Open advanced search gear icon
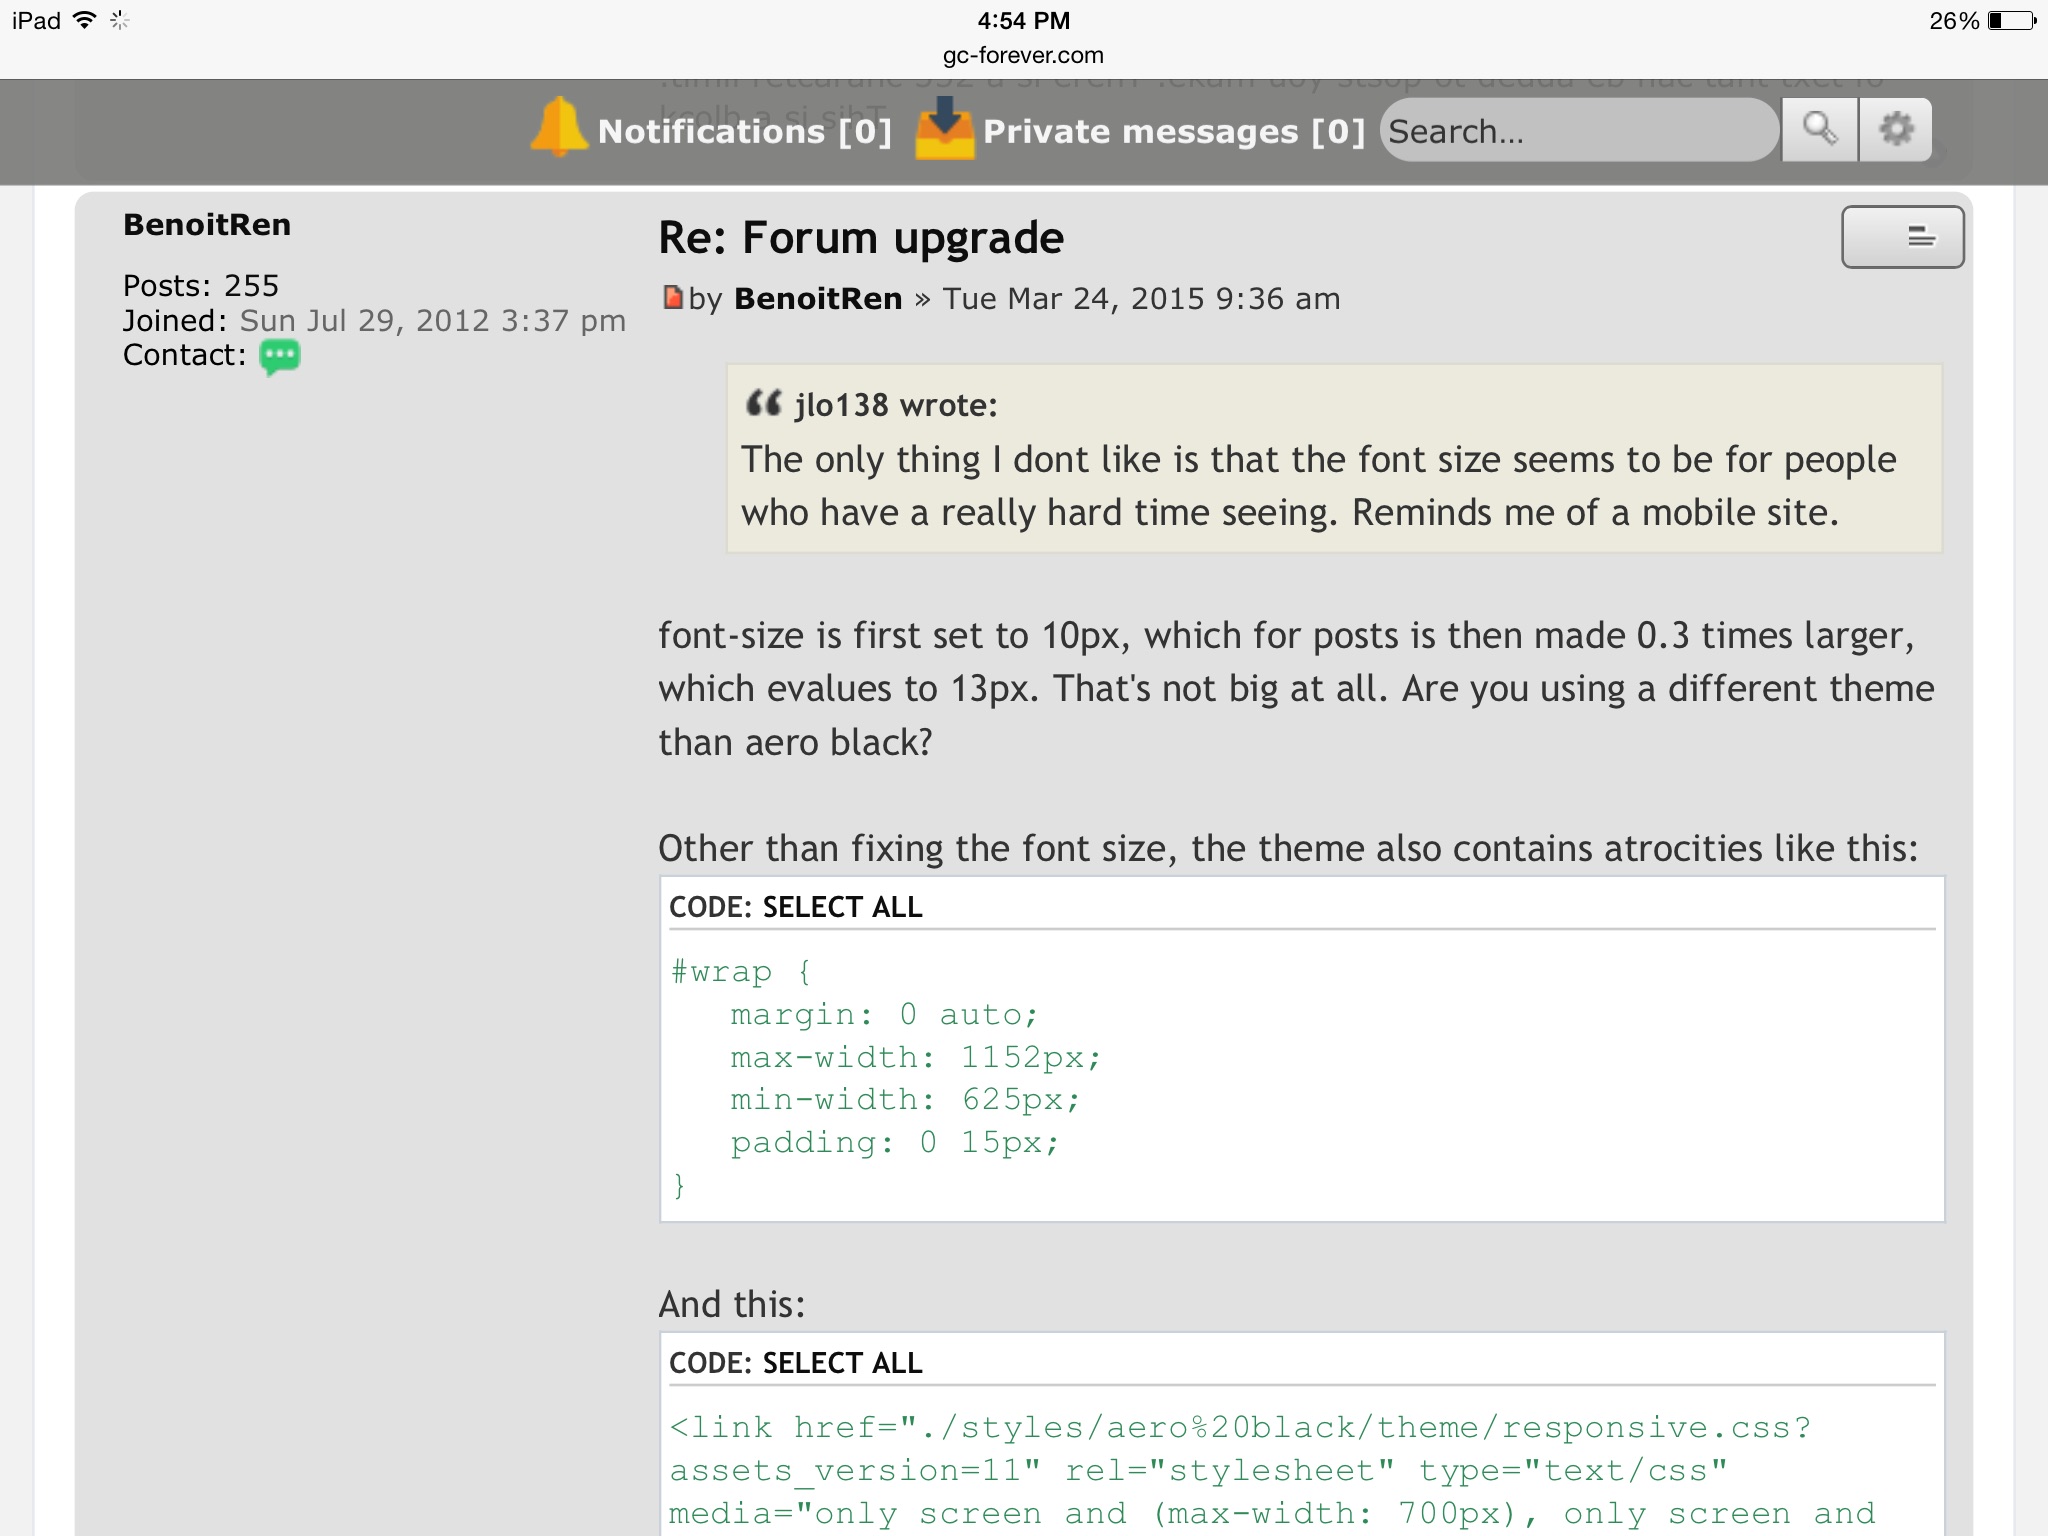 point(1896,129)
